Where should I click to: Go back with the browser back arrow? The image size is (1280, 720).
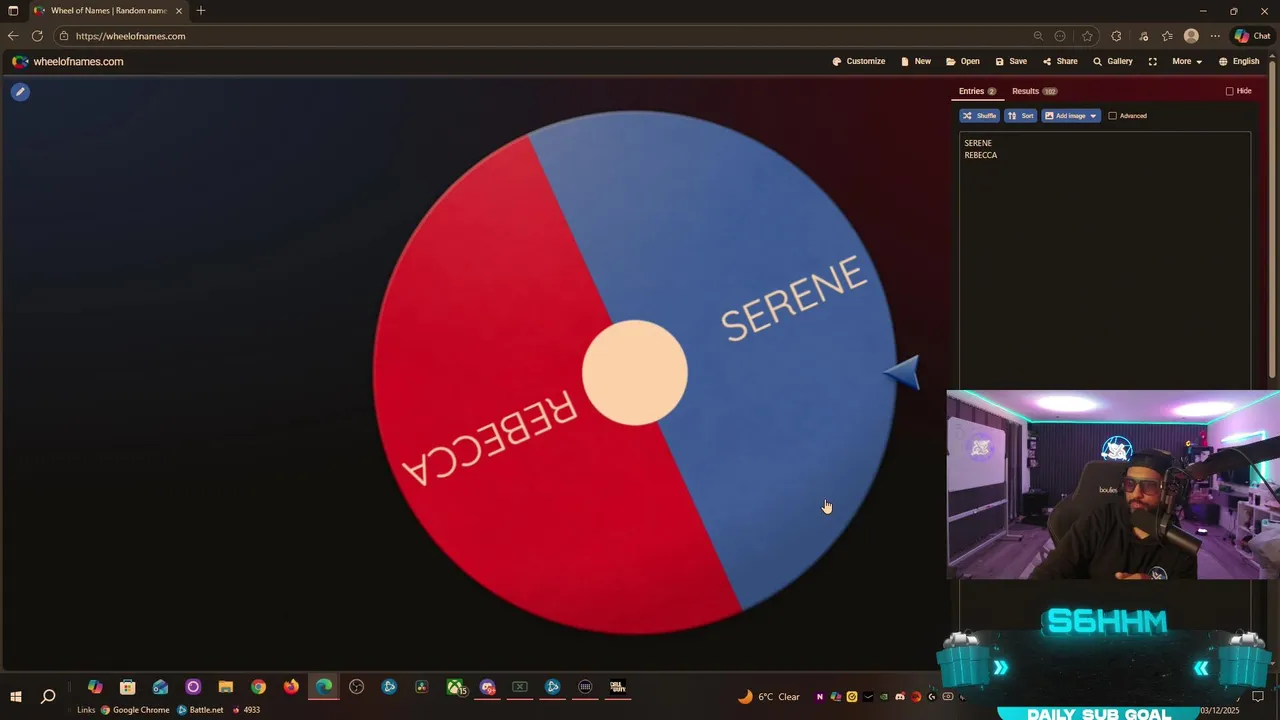click(13, 36)
